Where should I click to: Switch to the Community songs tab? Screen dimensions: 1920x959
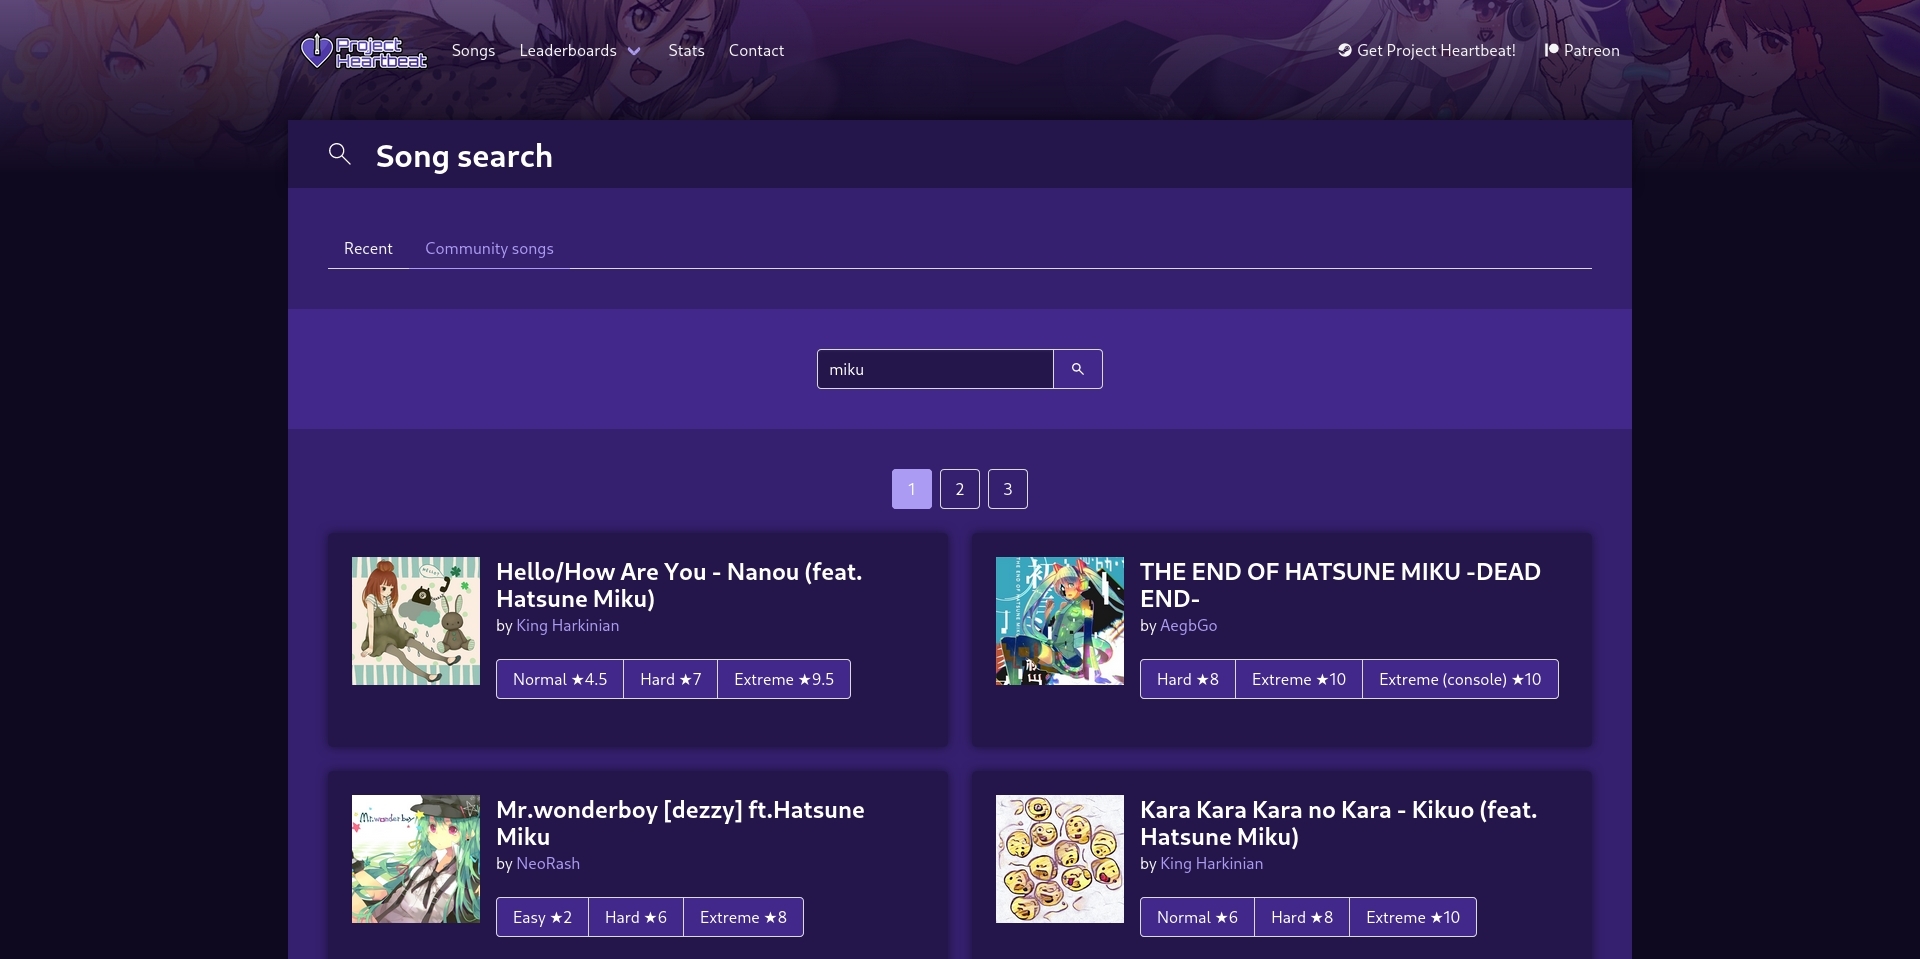point(489,248)
